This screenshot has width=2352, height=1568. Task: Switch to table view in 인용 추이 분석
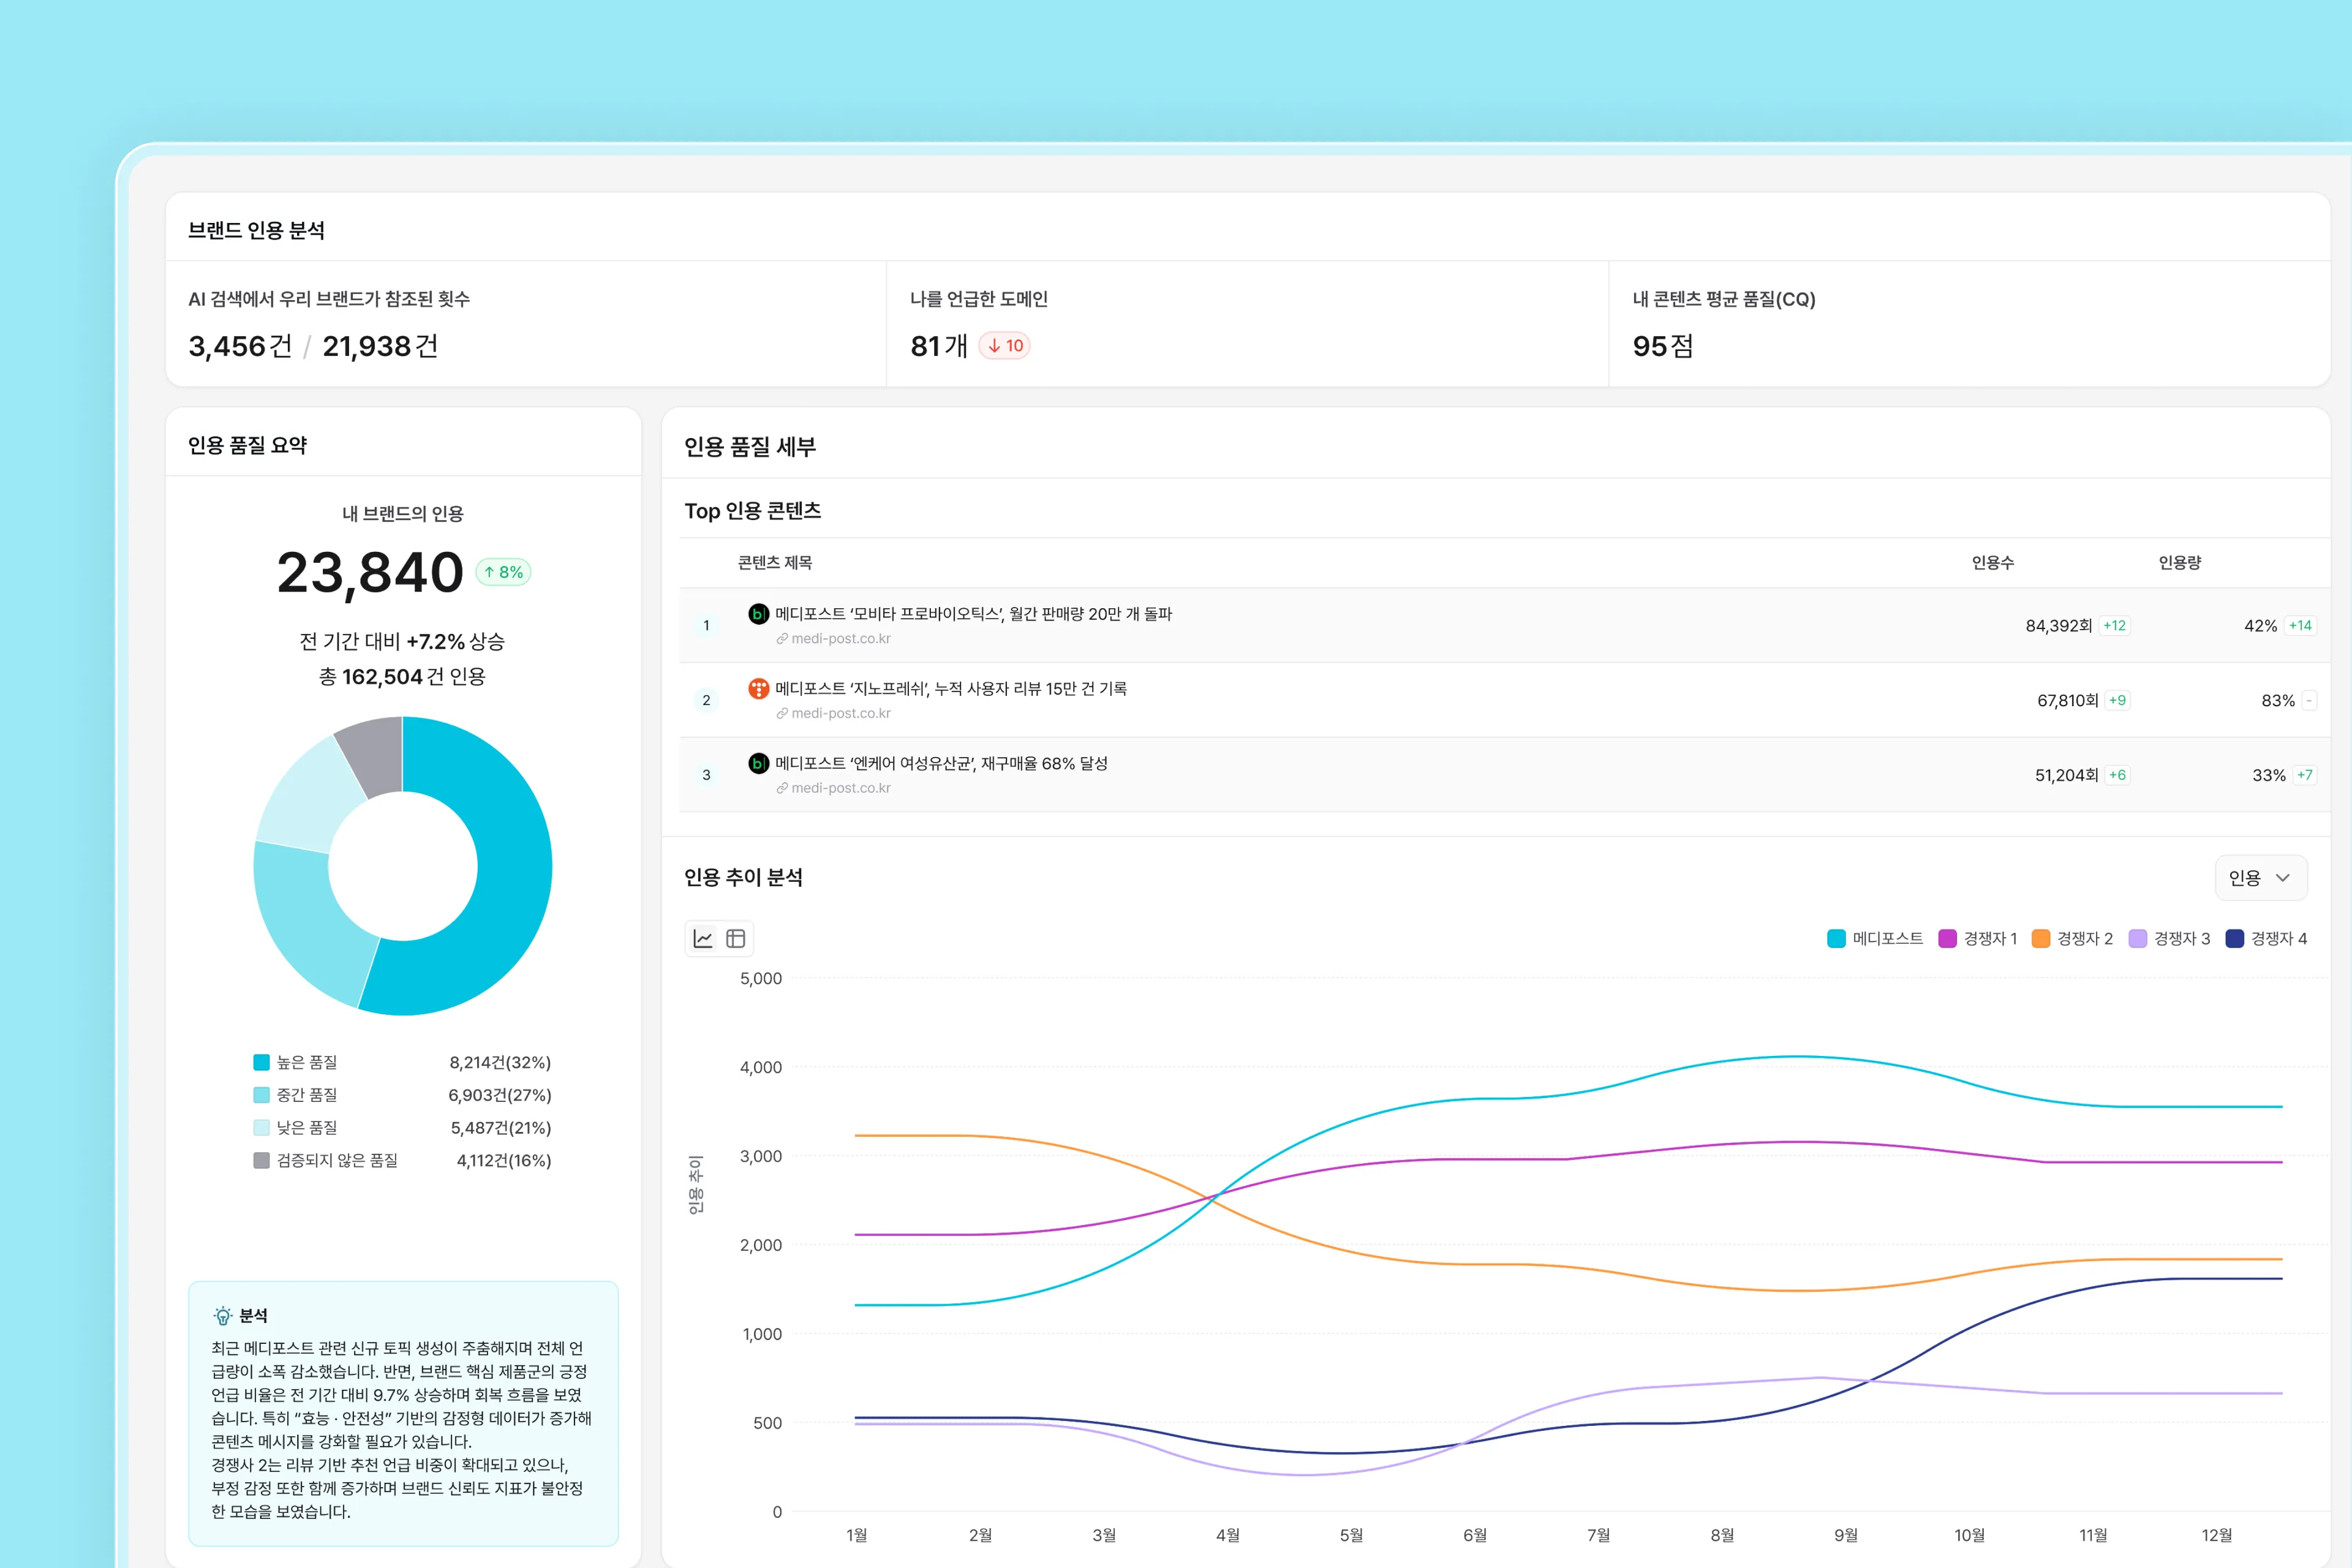coord(736,938)
